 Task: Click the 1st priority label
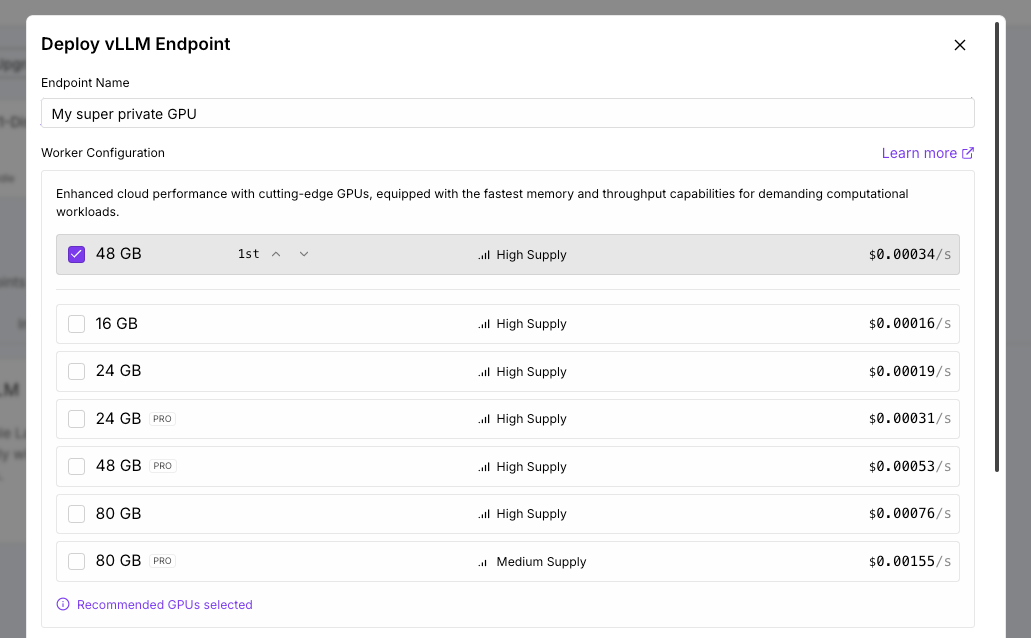pos(249,254)
